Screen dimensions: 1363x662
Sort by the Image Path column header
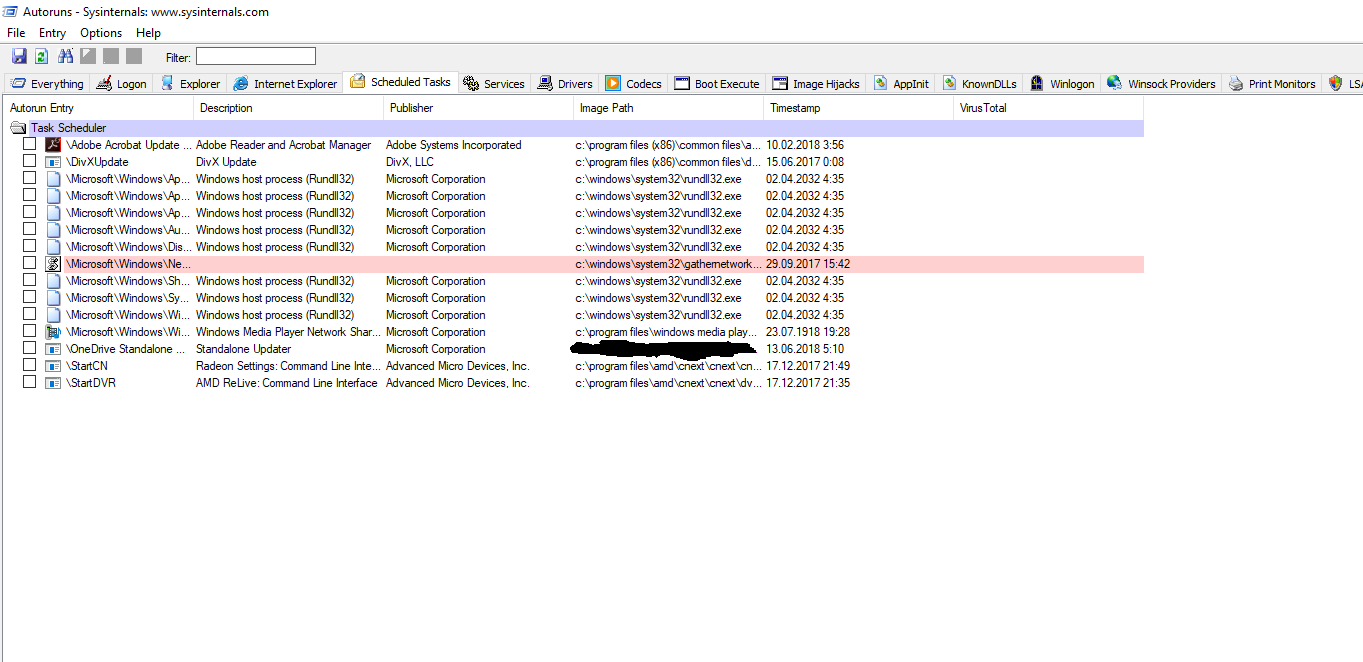point(668,108)
